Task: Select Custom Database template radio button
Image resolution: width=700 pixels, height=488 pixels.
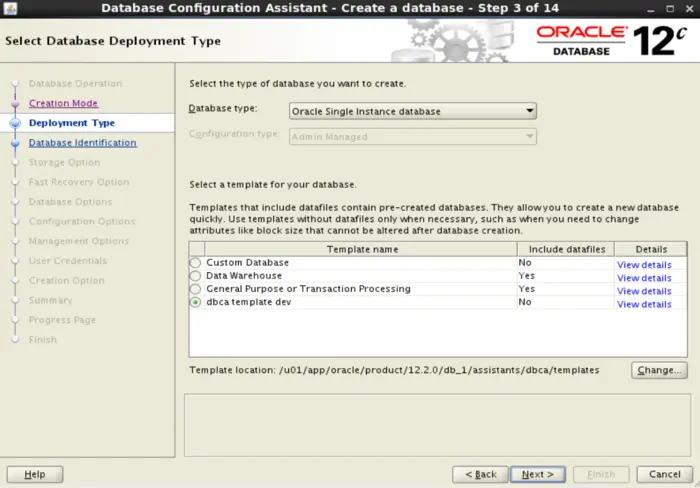Action: point(195,263)
